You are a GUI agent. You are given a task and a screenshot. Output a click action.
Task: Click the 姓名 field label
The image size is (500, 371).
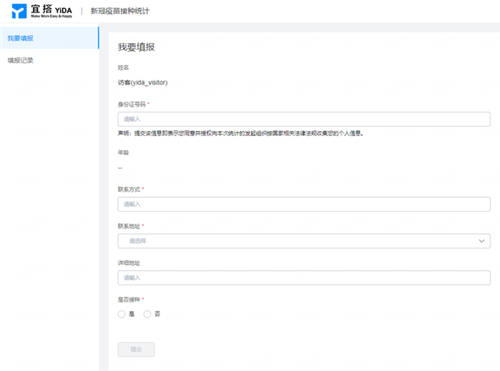123,68
